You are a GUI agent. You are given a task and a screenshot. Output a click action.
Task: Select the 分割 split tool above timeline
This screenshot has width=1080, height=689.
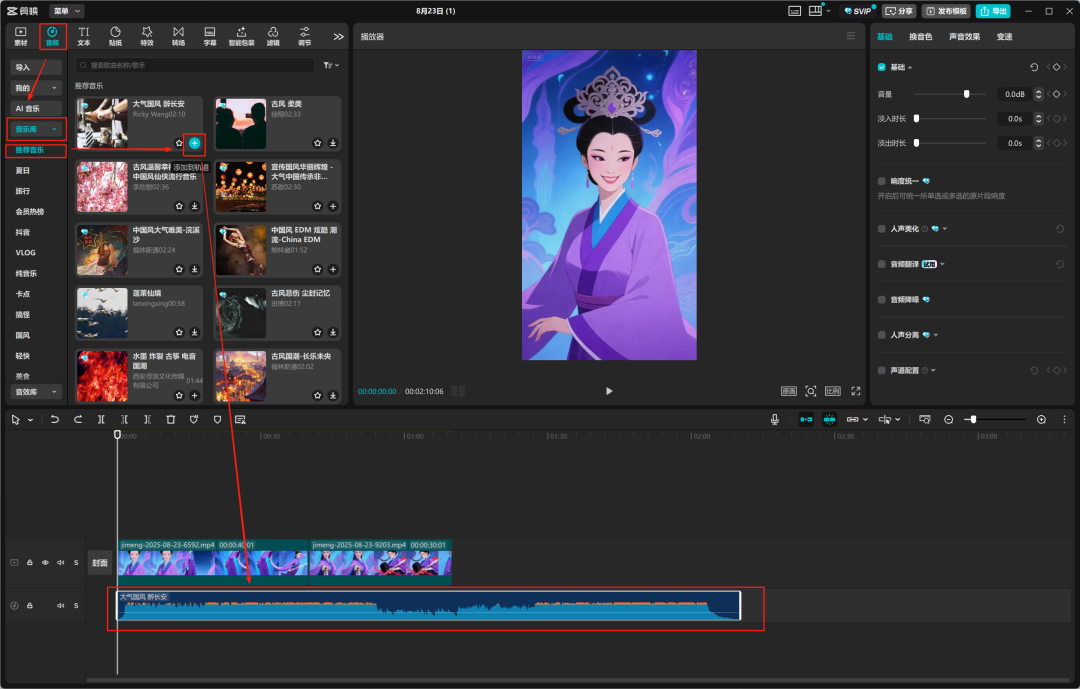click(101, 419)
